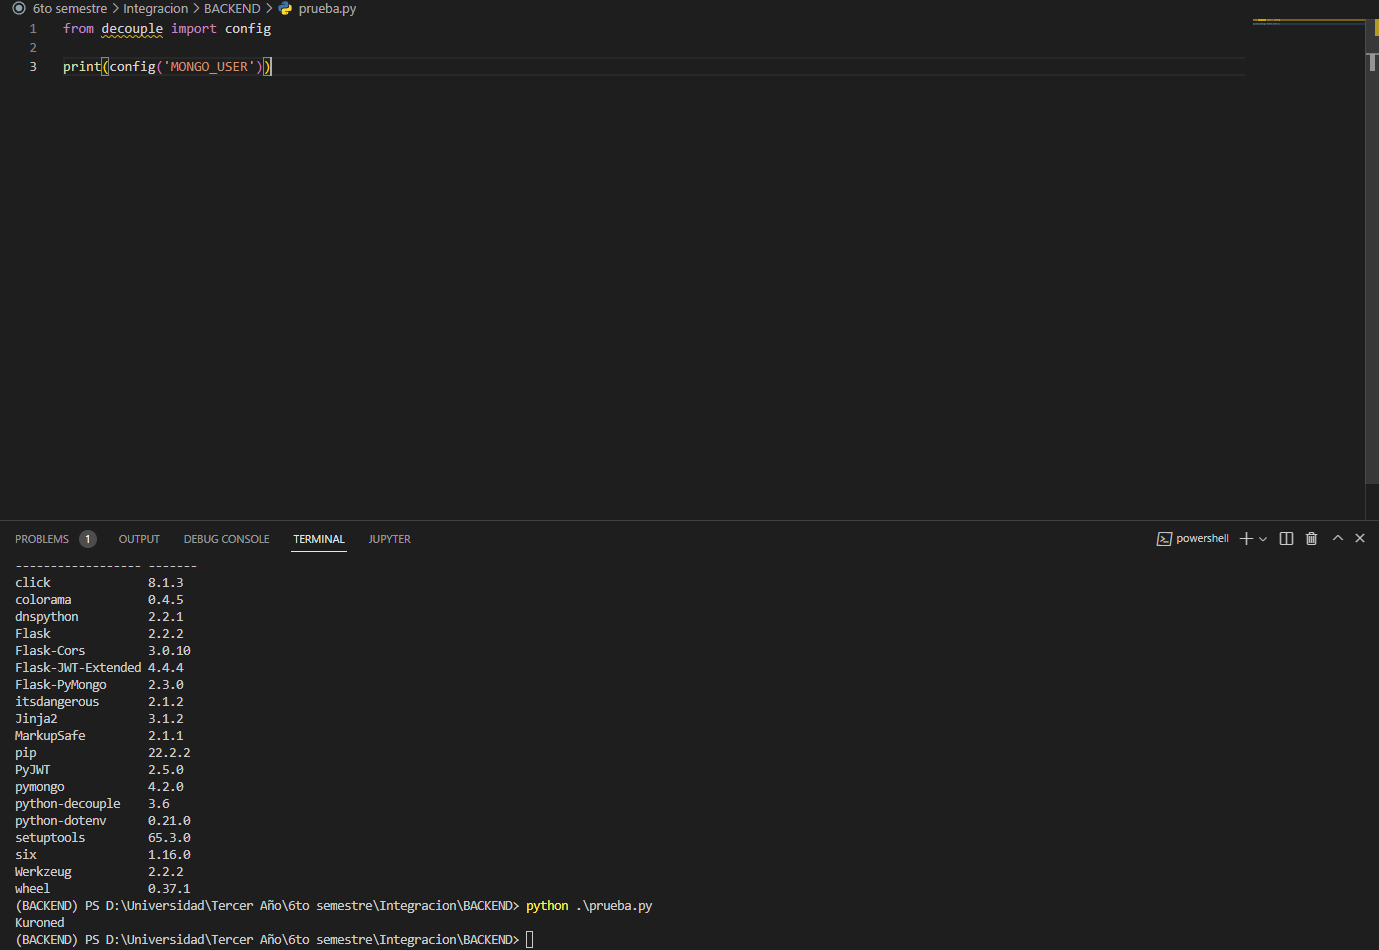Viewport: 1379px width, 950px height.
Task: Kill terminal with the trash icon
Action: pos(1311,539)
